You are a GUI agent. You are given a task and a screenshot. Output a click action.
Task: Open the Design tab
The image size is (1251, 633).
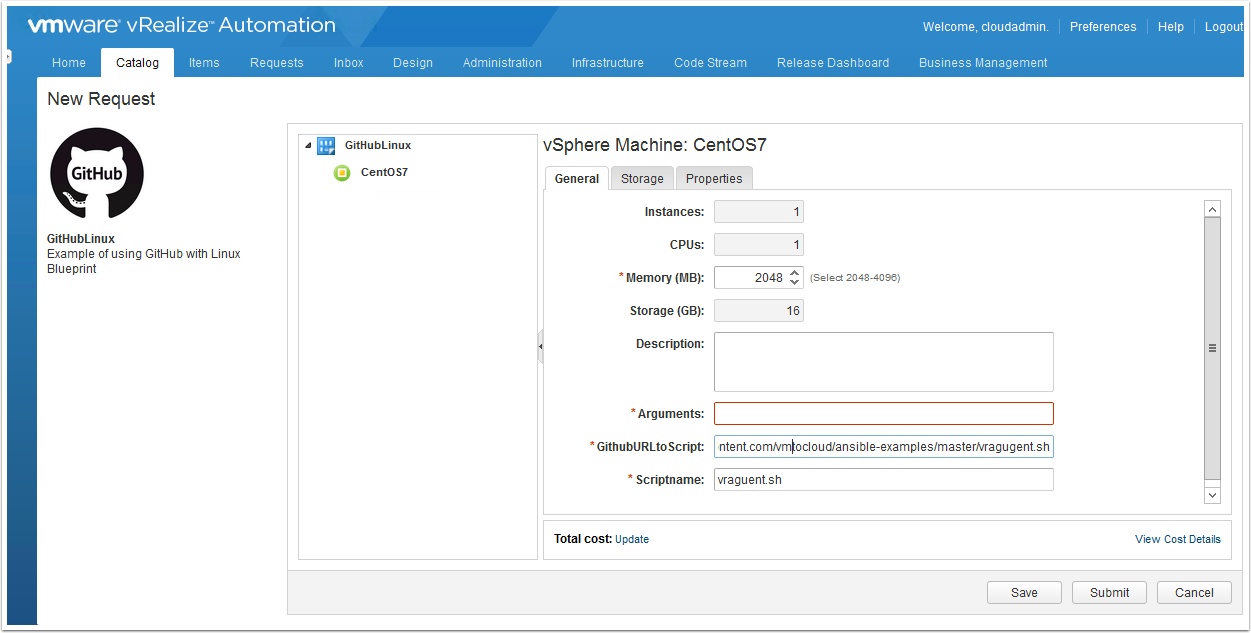click(413, 62)
